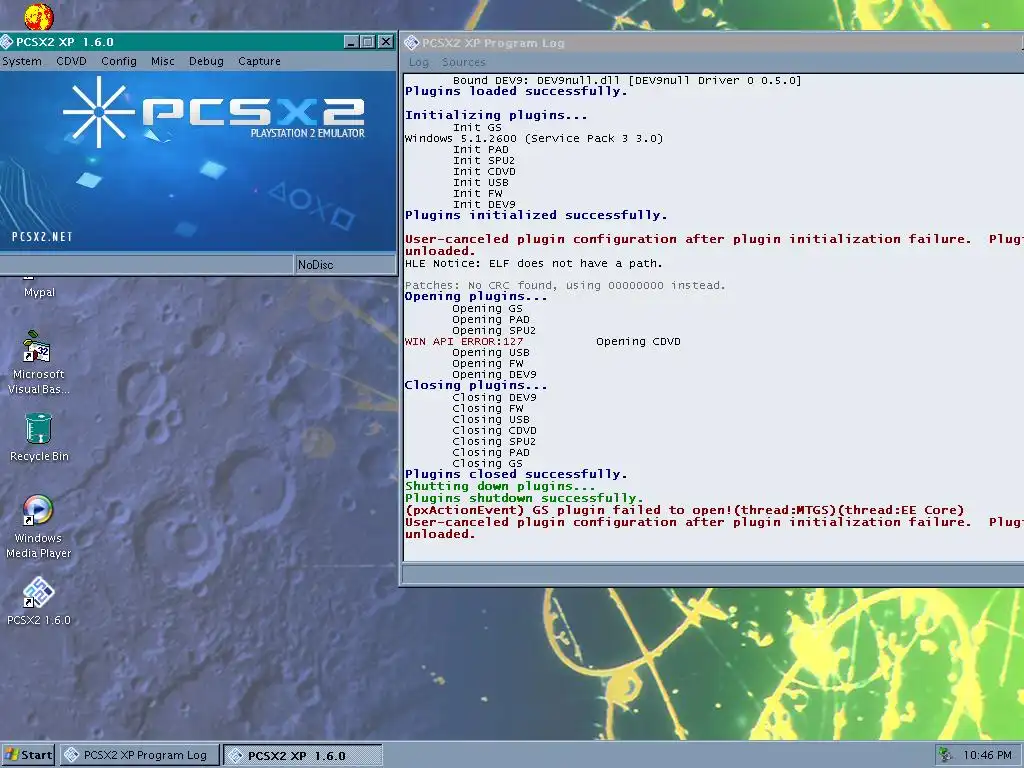Viewport: 1024px width, 768px height.
Task: Click the 'Patches: No CRC found' log line
Action: click(565, 285)
